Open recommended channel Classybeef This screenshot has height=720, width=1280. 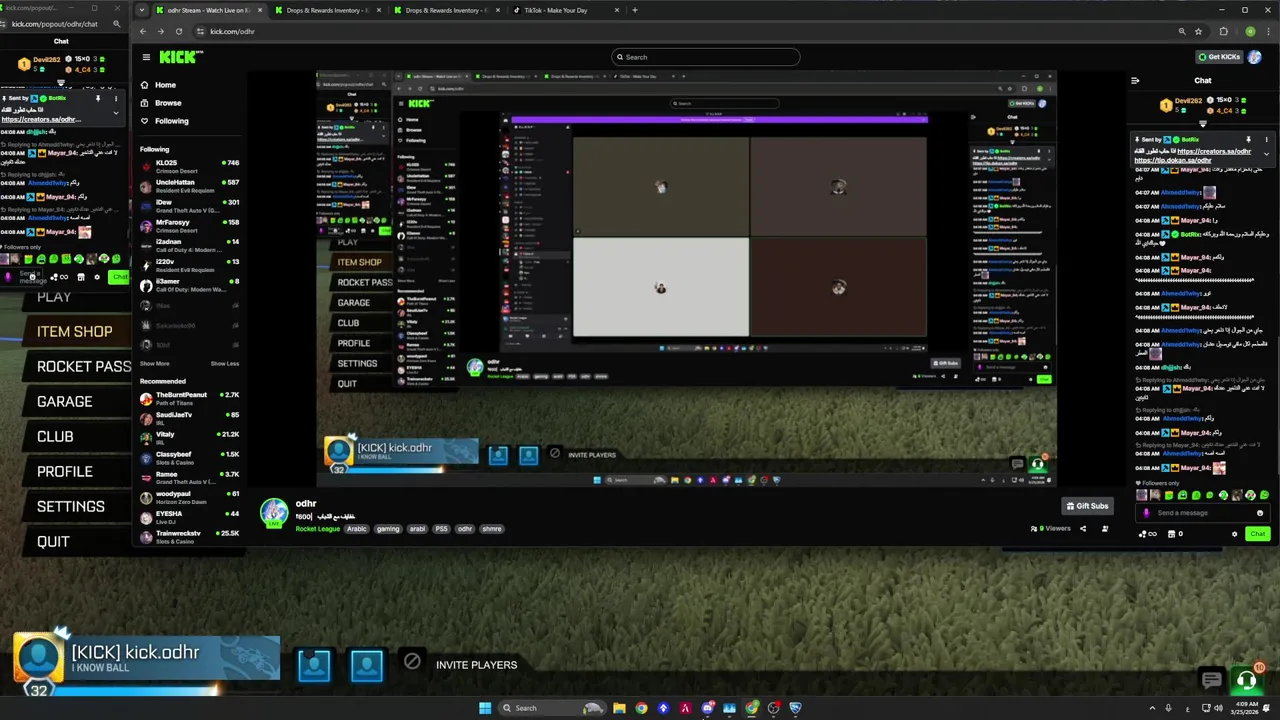(x=189, y=458)
